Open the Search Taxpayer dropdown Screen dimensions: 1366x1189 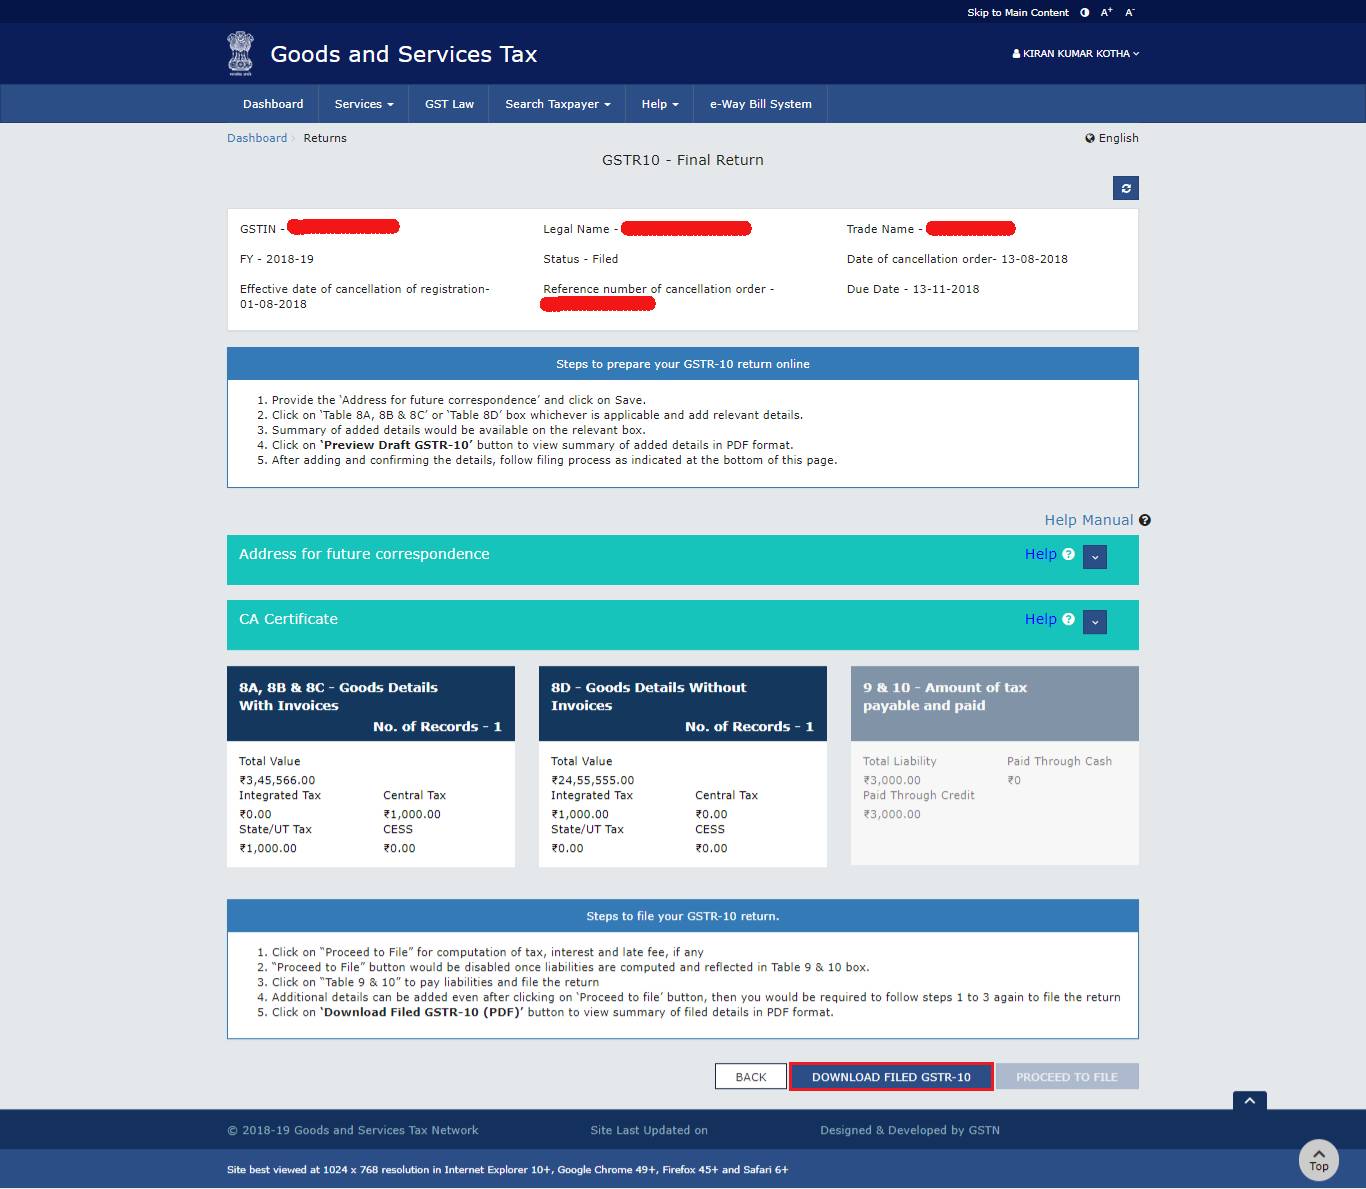click(556, 103)
